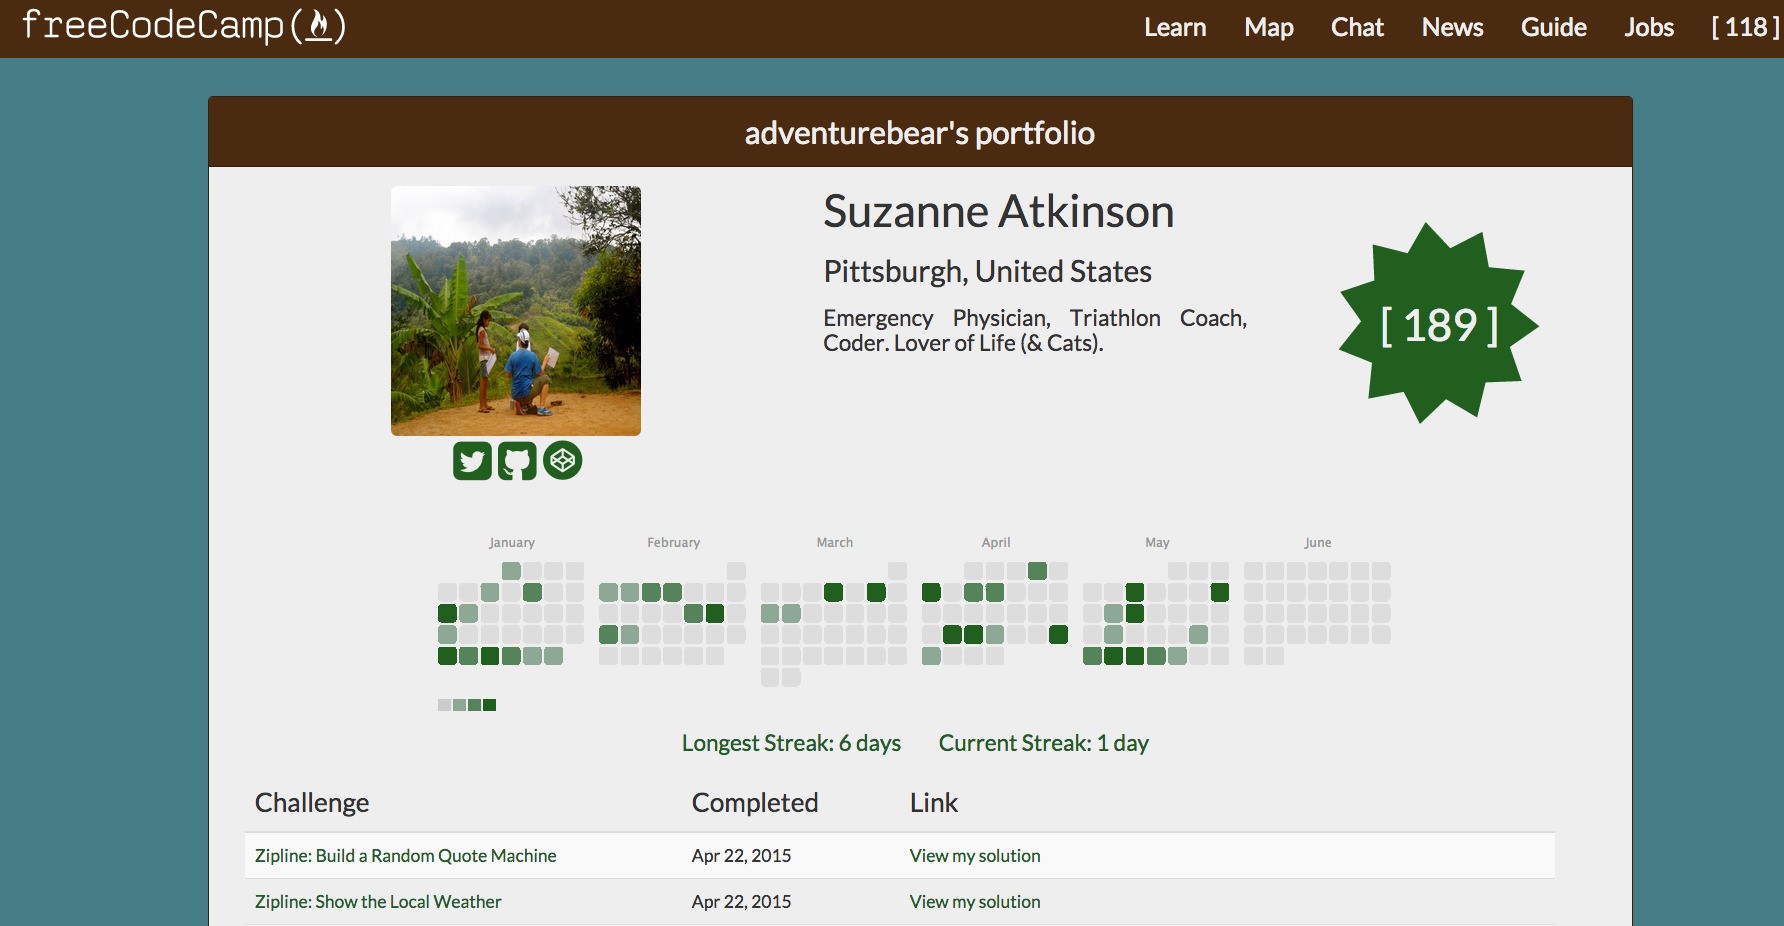This screenshot has height=926, width=1784.
Task: Click the January month label
Action: 512,543
